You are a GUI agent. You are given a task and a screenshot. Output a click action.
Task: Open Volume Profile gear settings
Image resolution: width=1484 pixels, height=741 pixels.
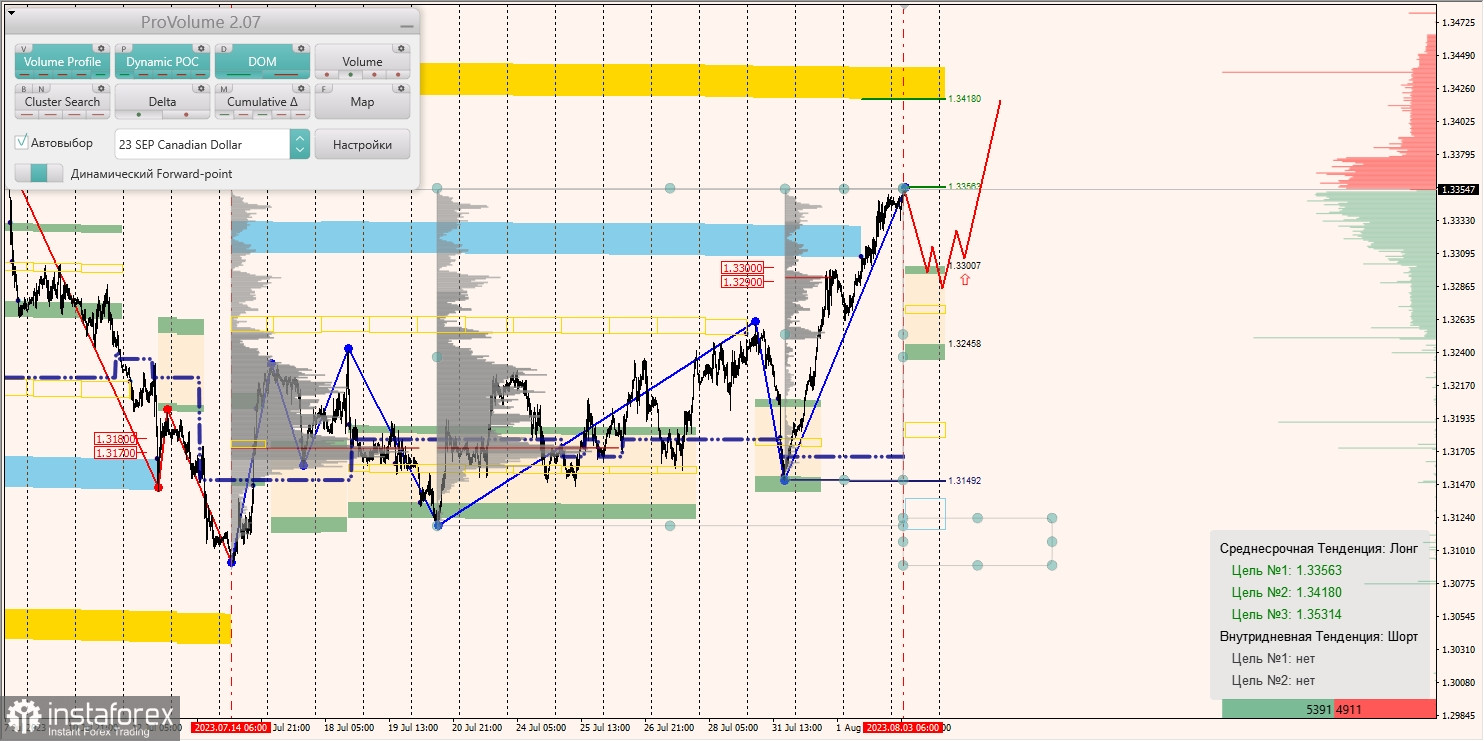coord(100,48)
